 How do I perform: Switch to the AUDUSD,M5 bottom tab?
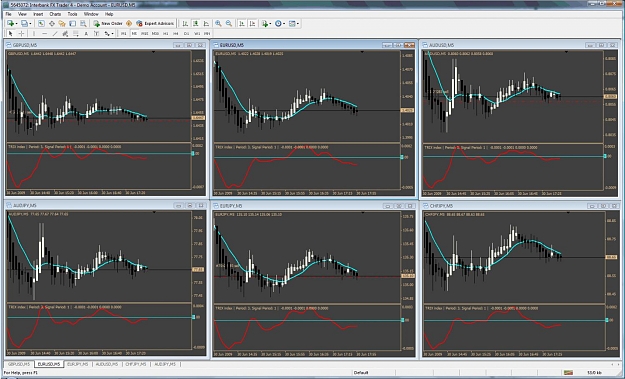click(x=106, y=364)
